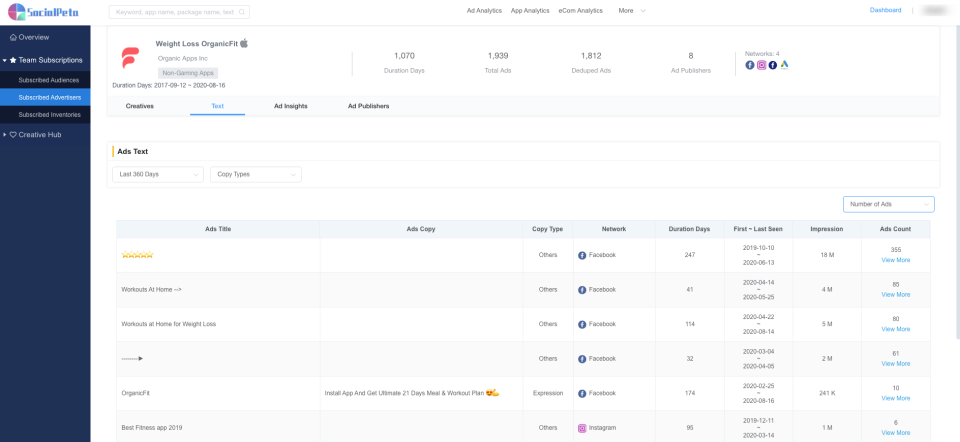960x442 pixels.
Task: Click the dark blue Facebook network icon
Action: pyautogui.click(x=773, y=65)
